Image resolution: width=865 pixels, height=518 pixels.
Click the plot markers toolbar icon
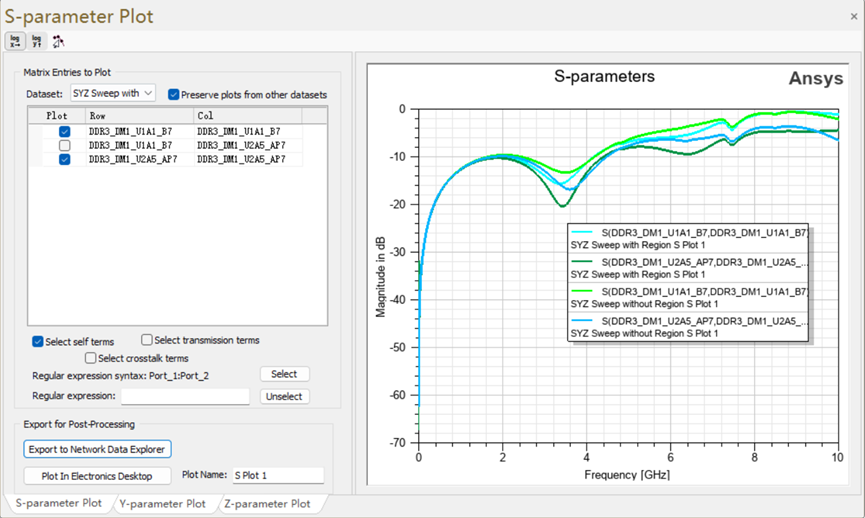pyautogui.click(x=59, y=41)
